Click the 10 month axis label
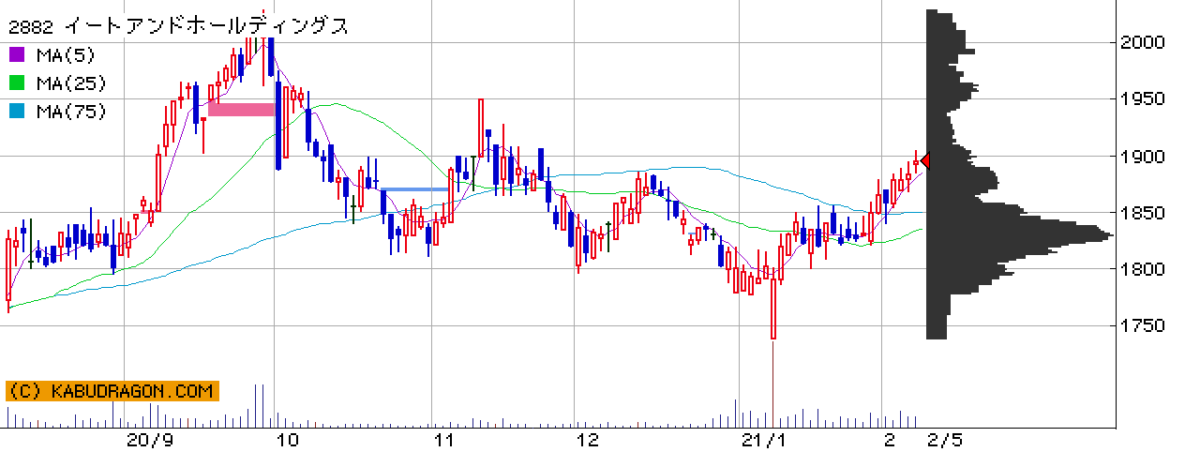Screen dimensions: 1200x452 (288, 440)
